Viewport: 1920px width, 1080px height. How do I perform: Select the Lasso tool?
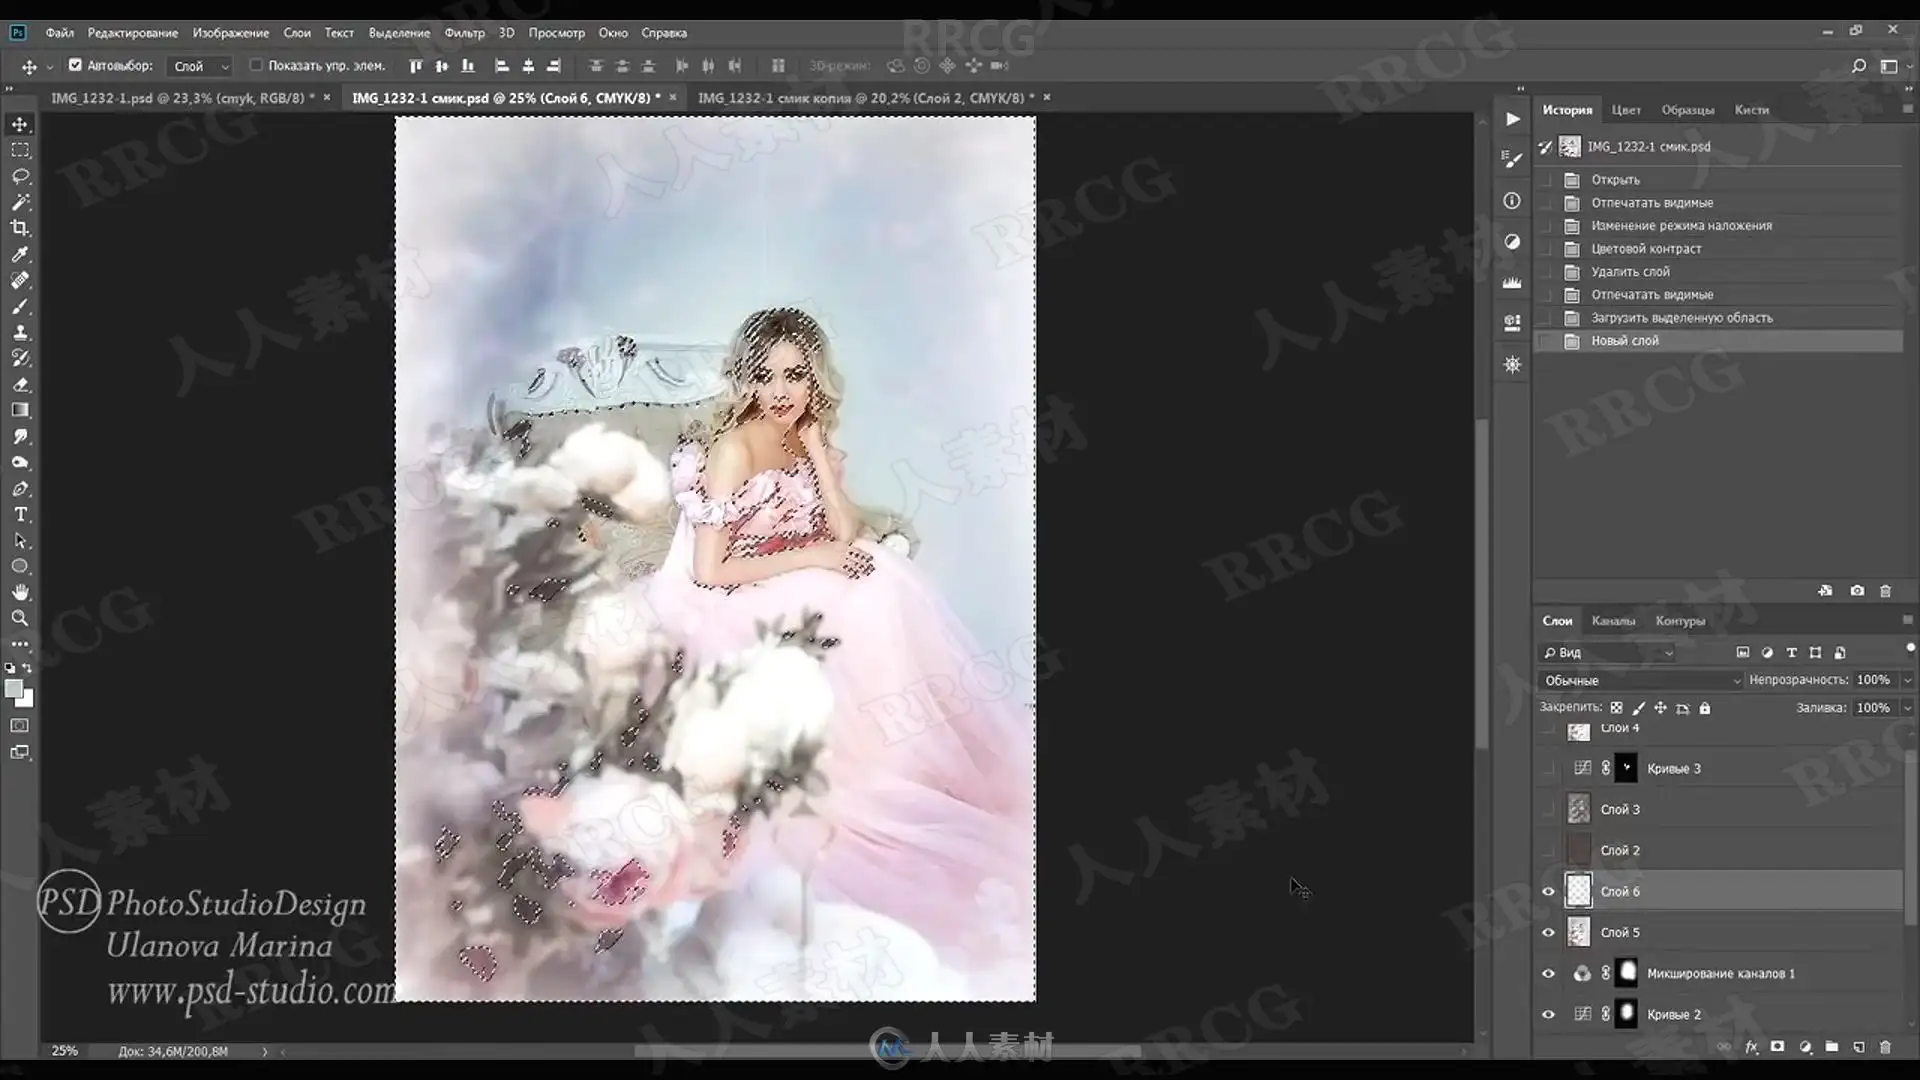[x=20, y=176]
